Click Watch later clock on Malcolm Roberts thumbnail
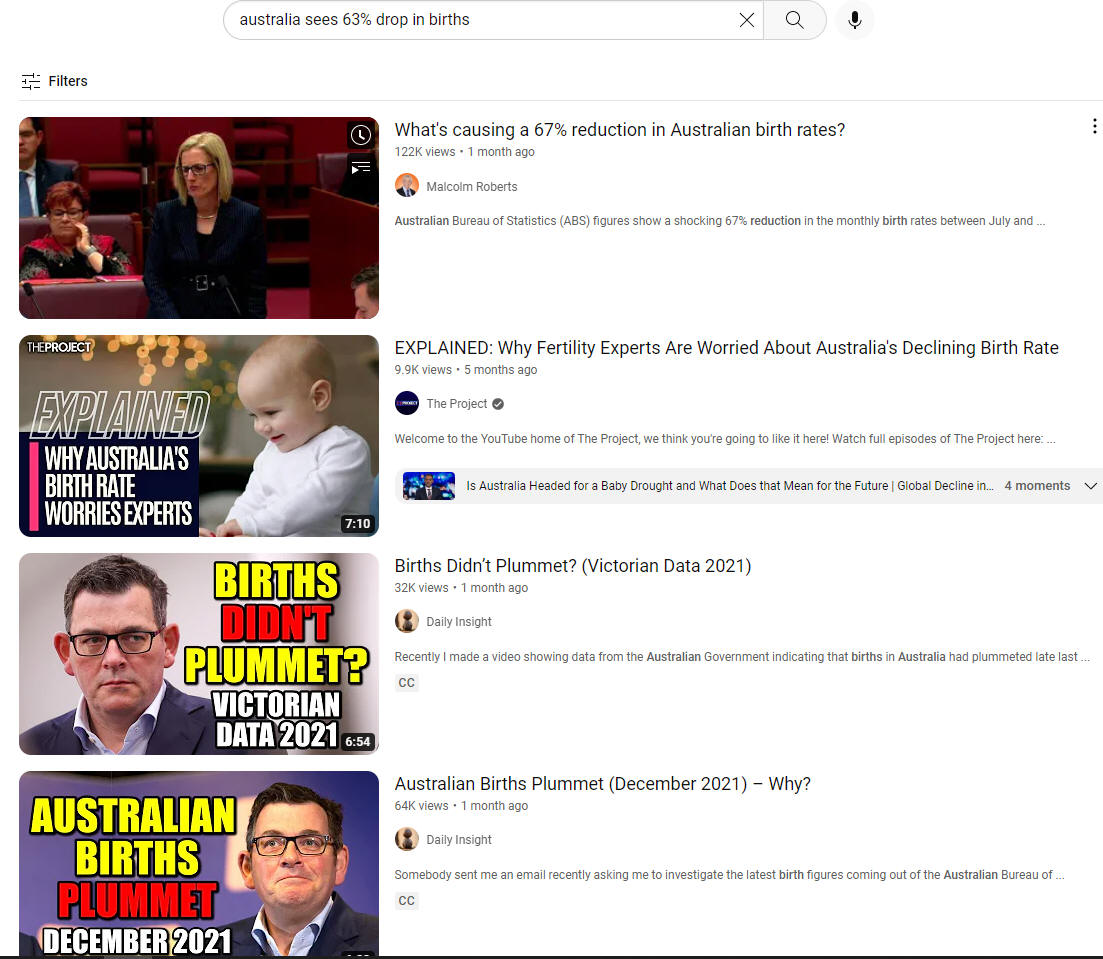The width and height of the screenshot is (1103, 959). (361, 134)
